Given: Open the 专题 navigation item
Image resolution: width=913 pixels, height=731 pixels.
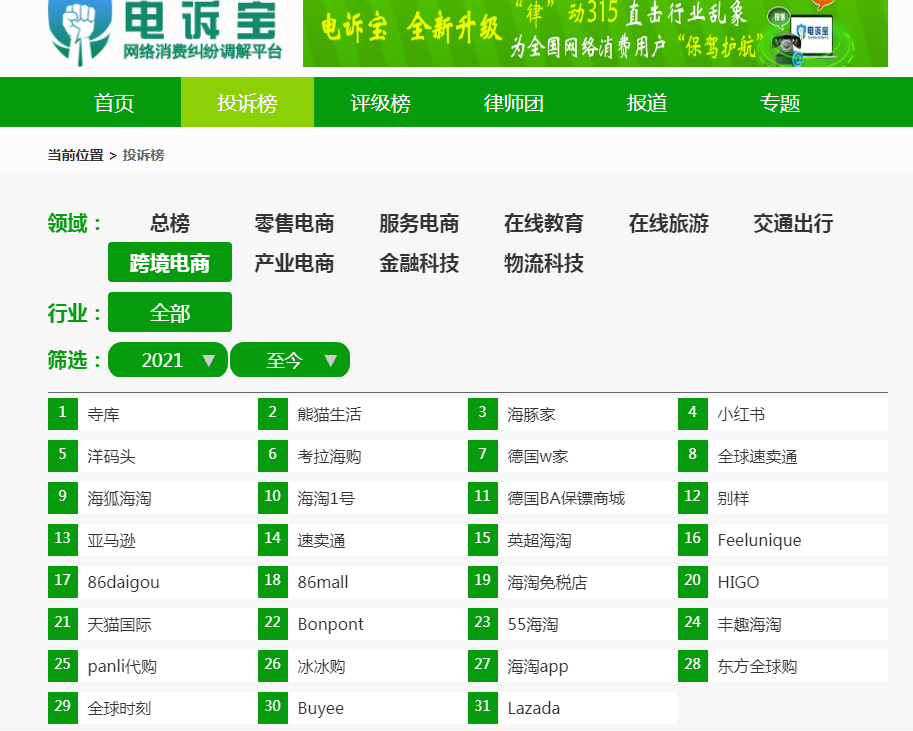Looking at the screenshot, I should tap(780, 103).
